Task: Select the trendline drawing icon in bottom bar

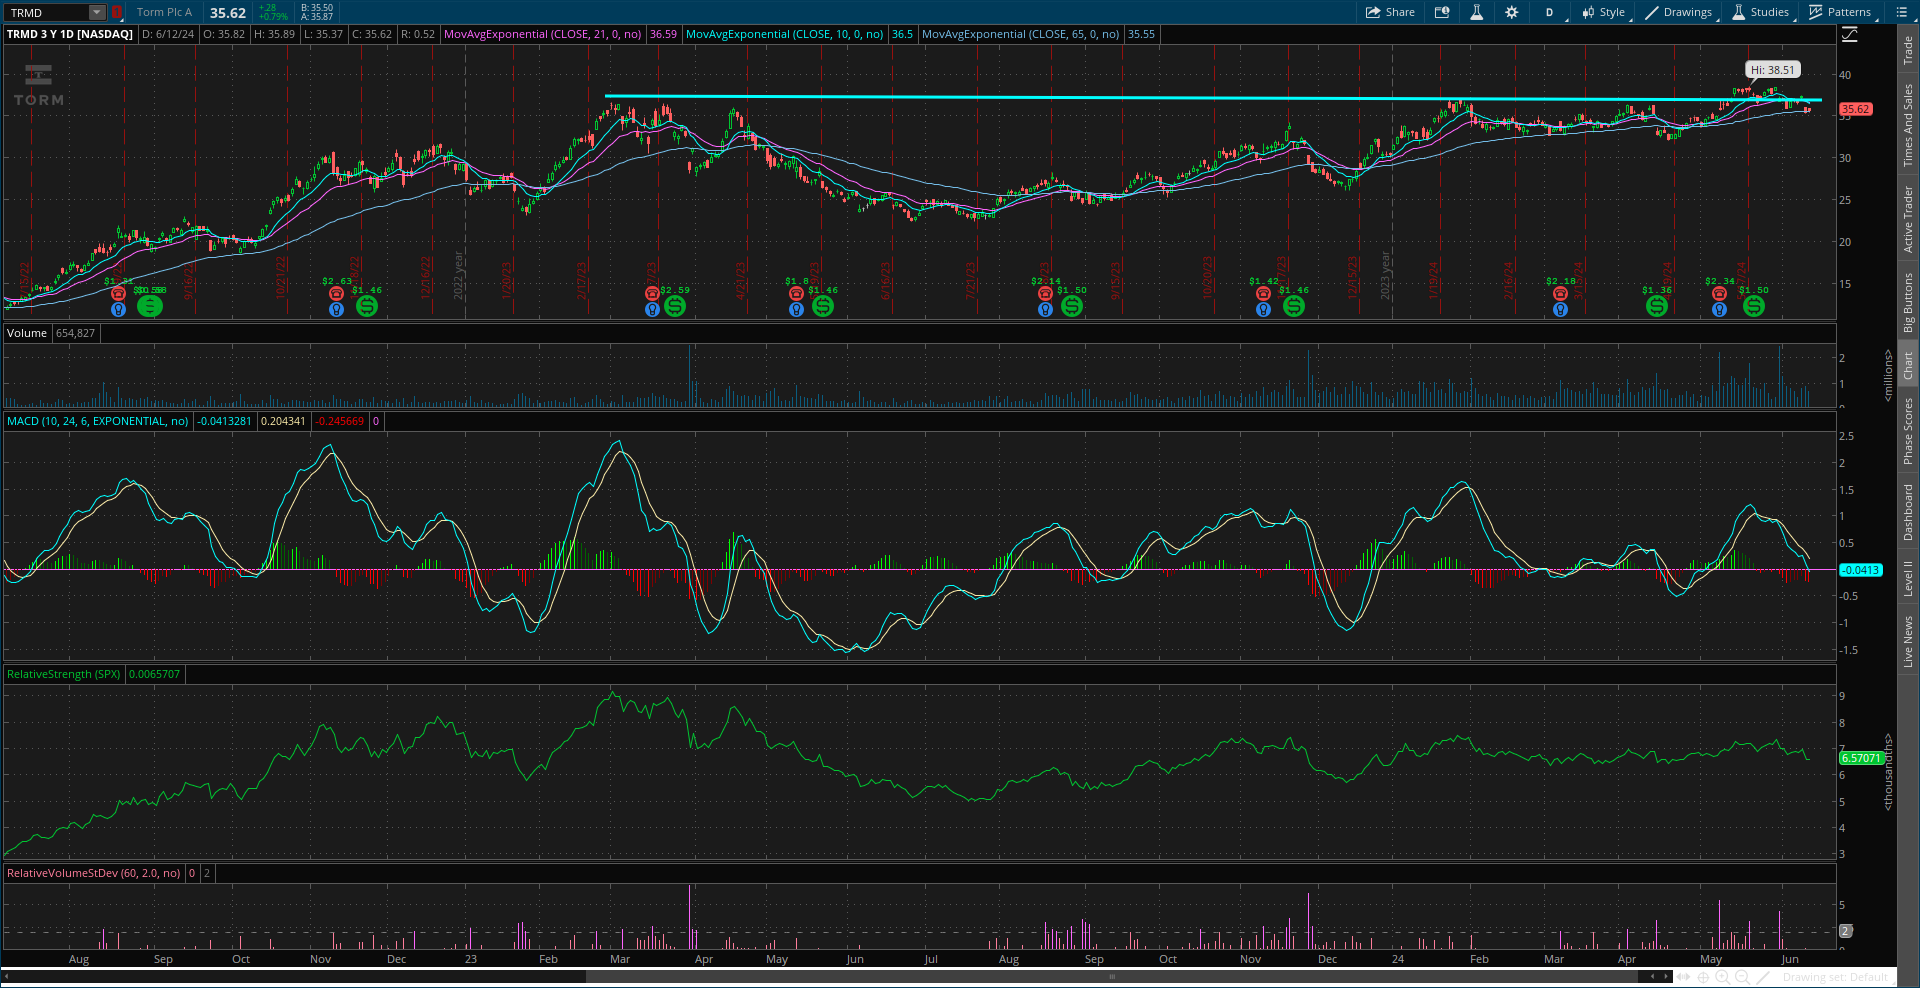Action: (1763, 977)
